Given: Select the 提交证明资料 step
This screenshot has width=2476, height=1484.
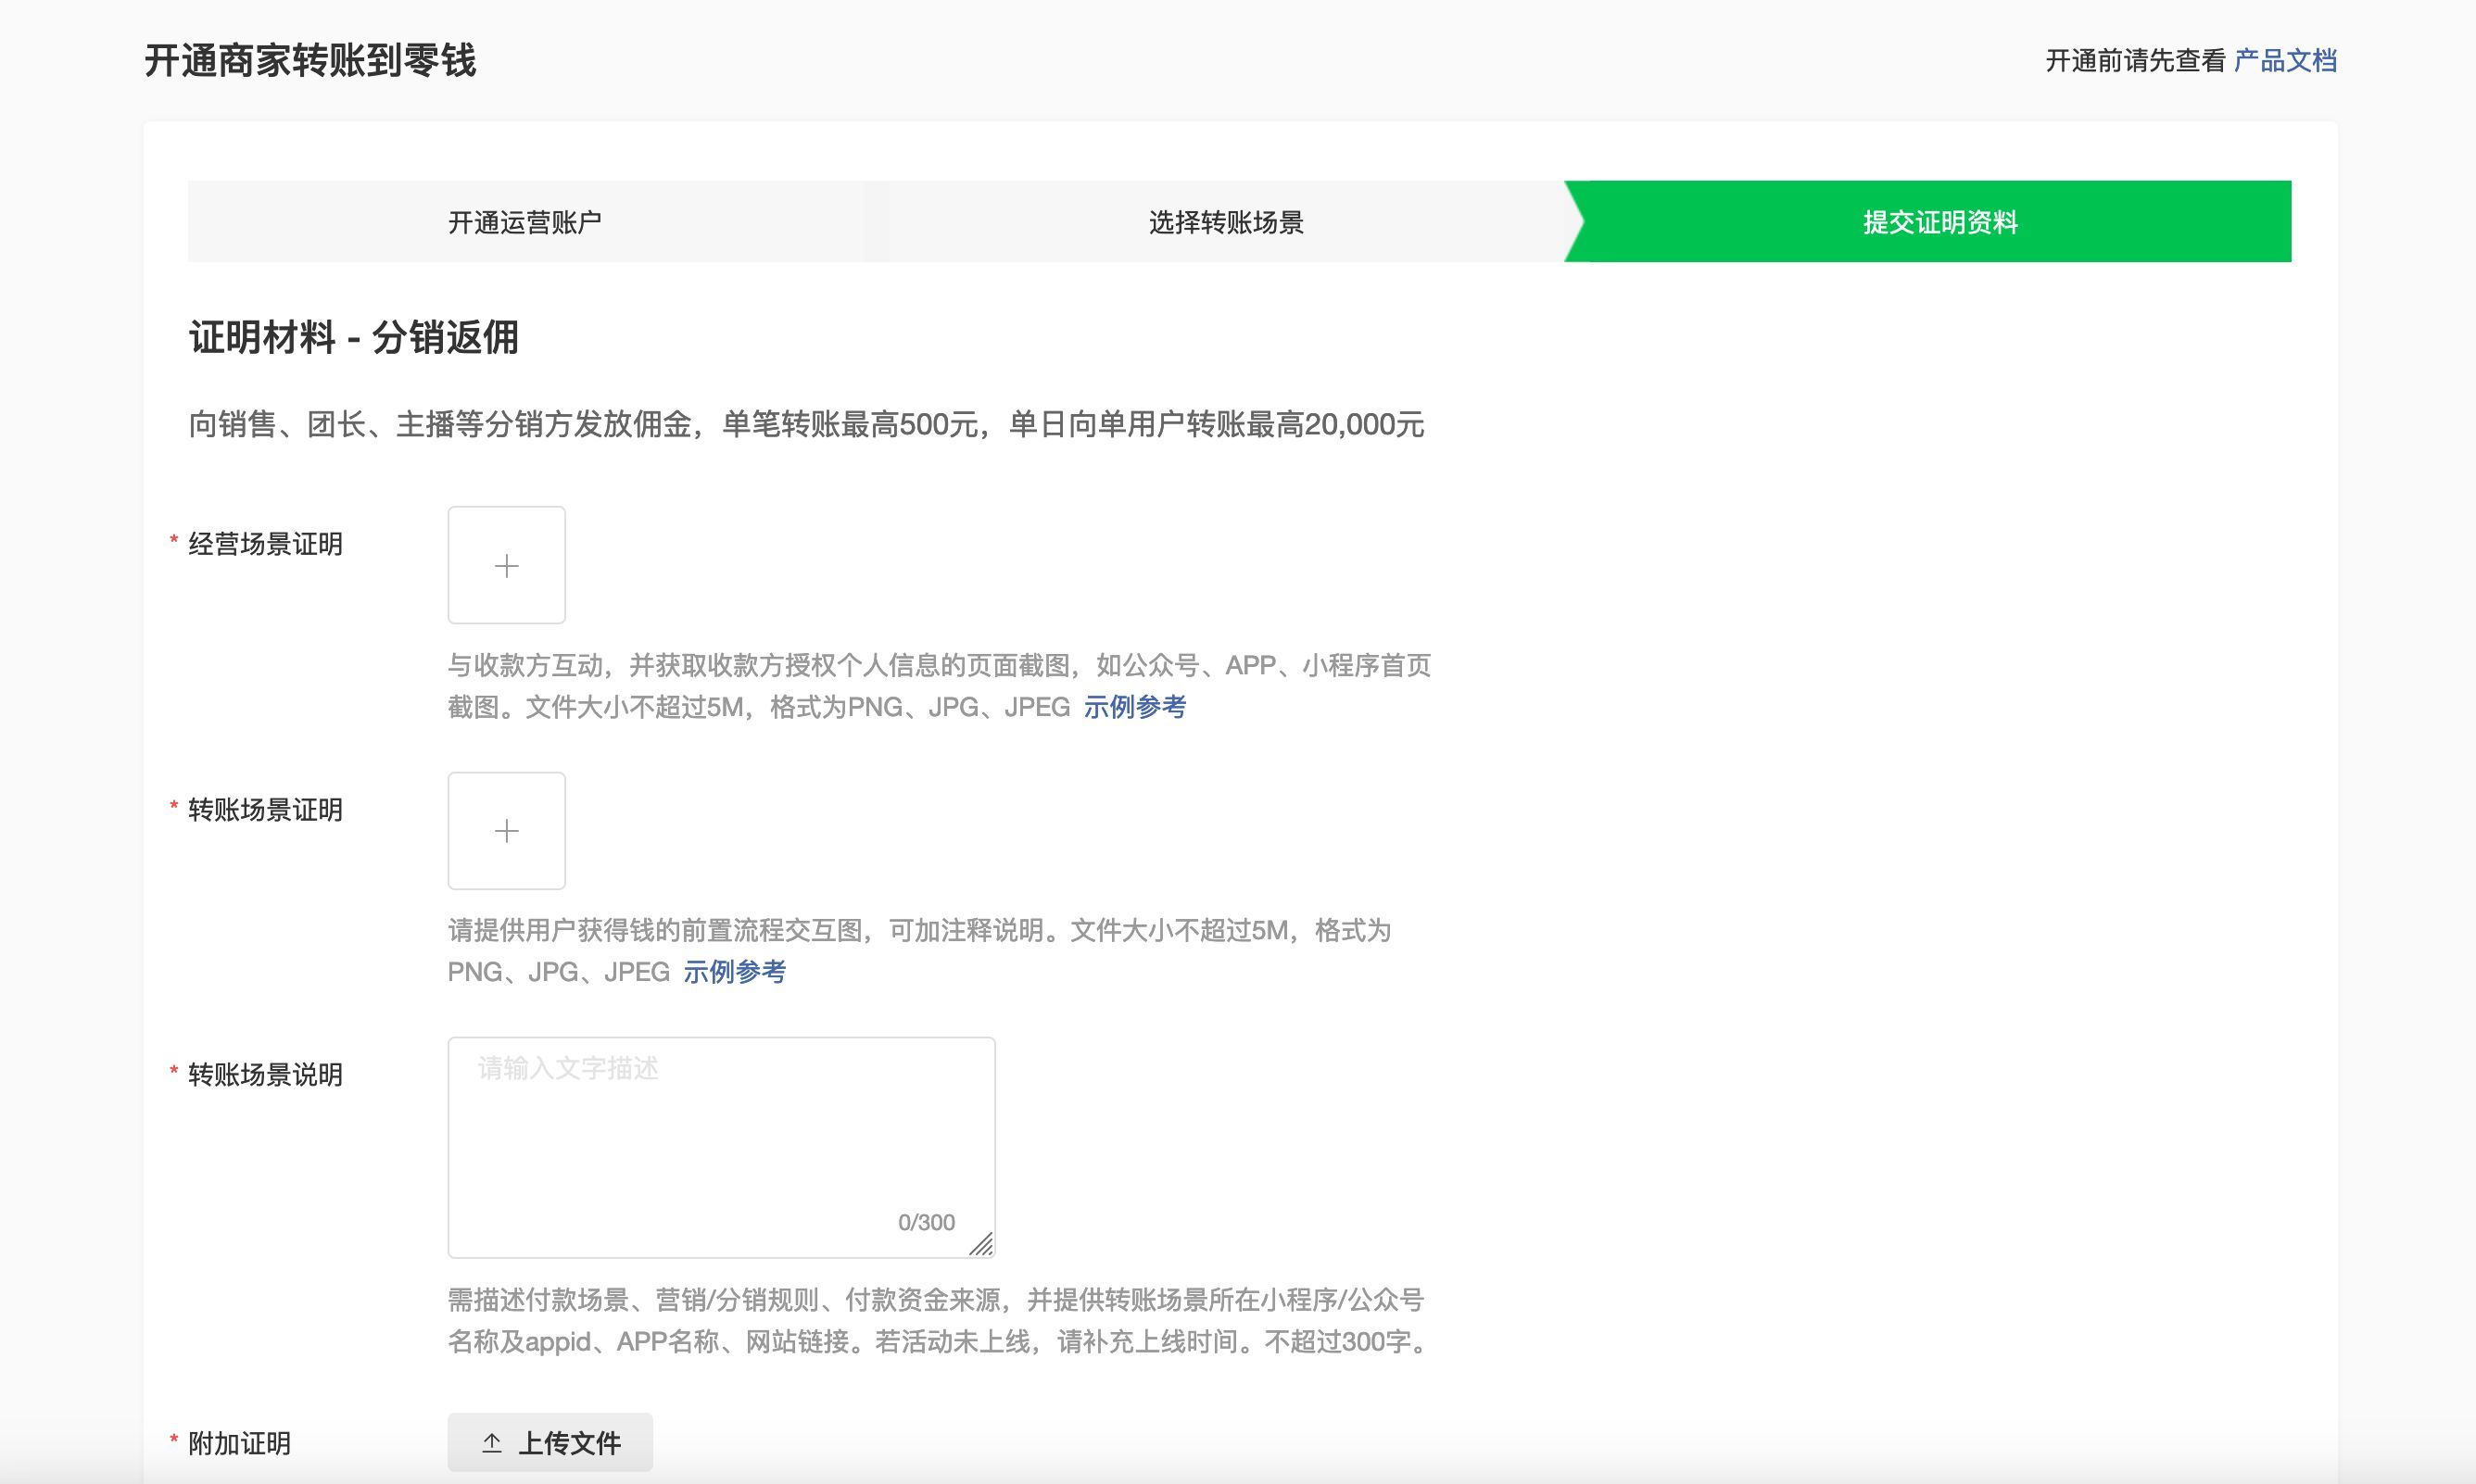Looking at the screenshot, I should (1939, 222).
